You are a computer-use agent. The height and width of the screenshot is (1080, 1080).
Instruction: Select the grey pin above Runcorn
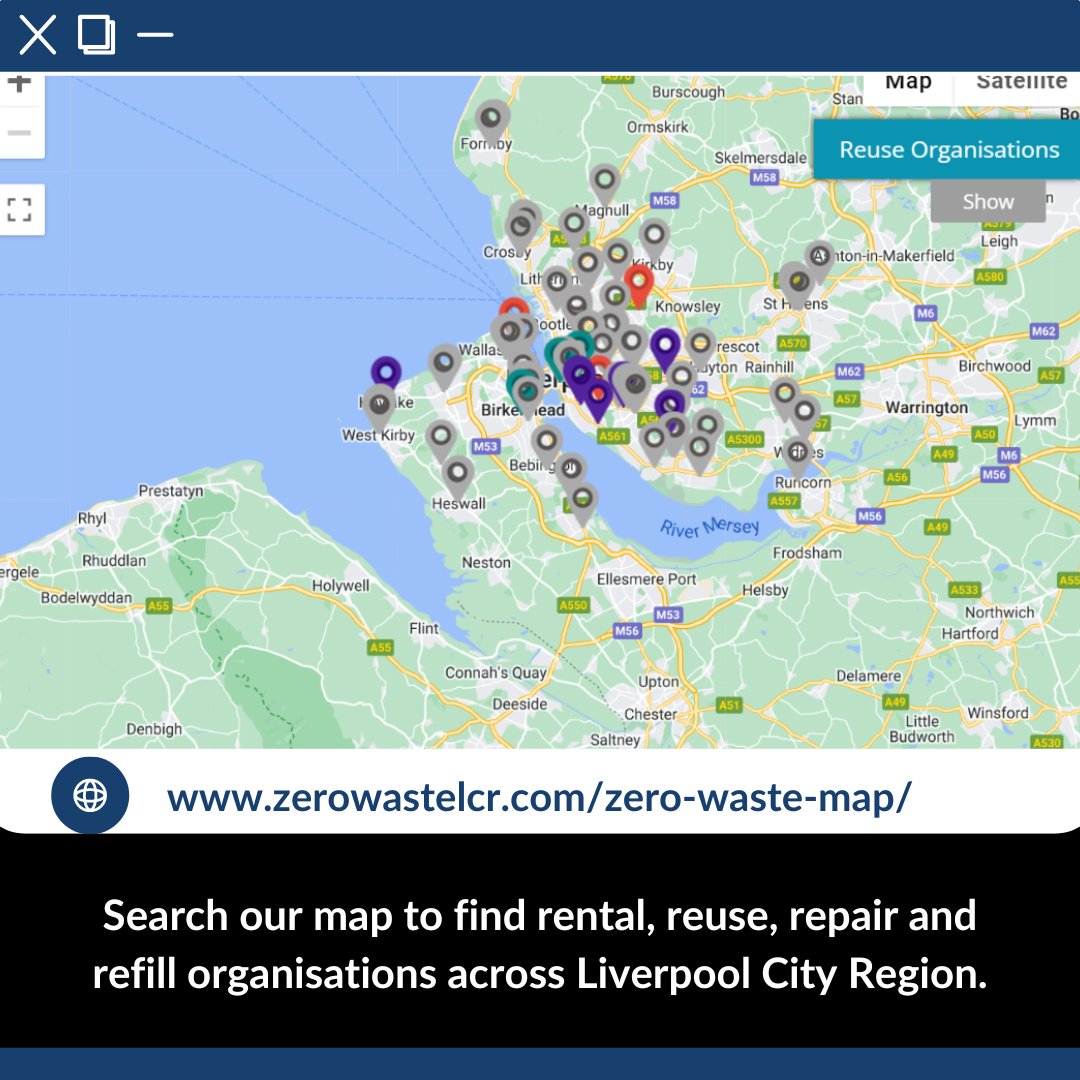(x=797, y=455)
